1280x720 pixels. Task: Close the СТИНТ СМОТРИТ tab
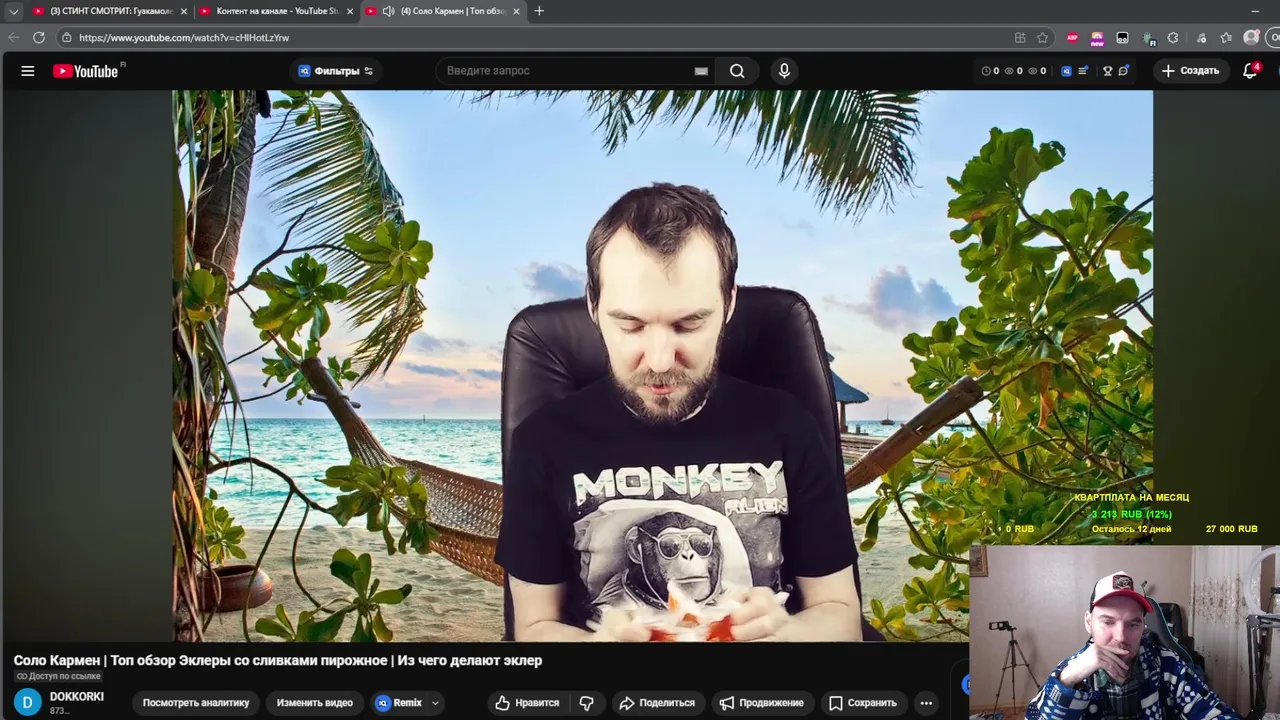(x=184, y=11)
